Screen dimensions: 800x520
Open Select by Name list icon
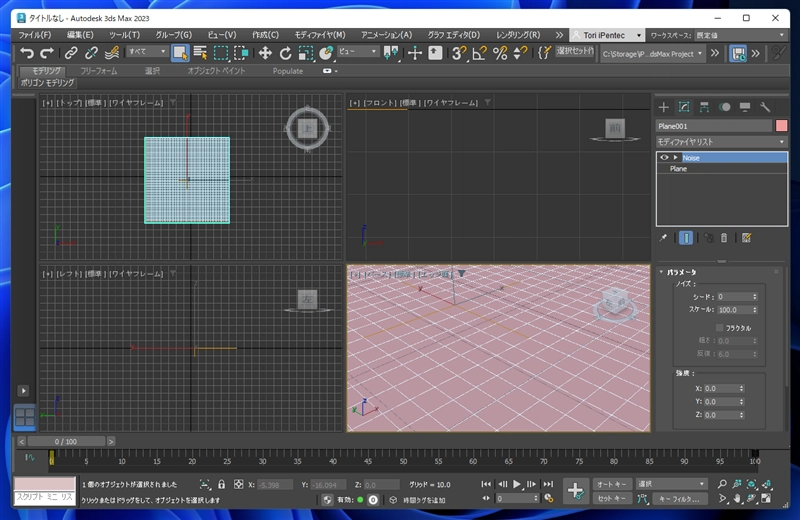pyautogui.click(x=200, y=53)
